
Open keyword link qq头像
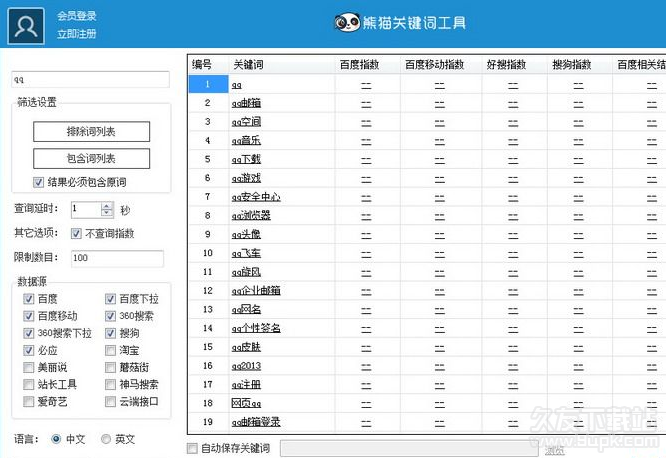246,235
